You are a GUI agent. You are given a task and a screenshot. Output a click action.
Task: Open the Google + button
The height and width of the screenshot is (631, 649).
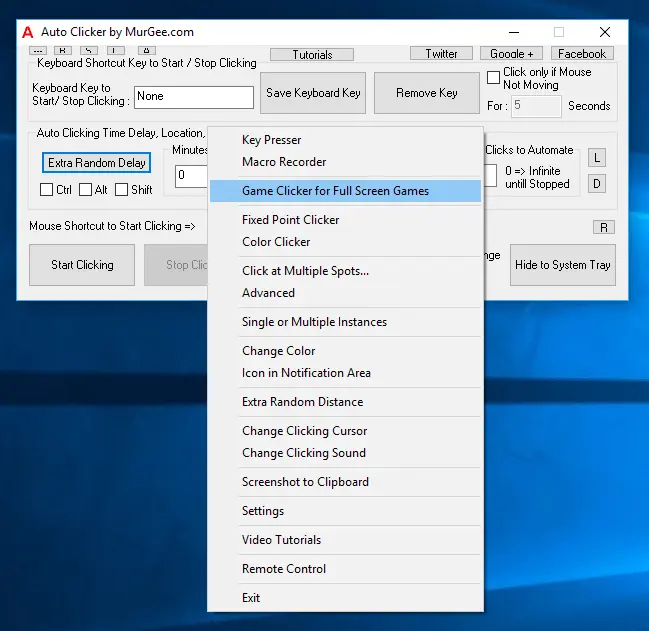512,54
